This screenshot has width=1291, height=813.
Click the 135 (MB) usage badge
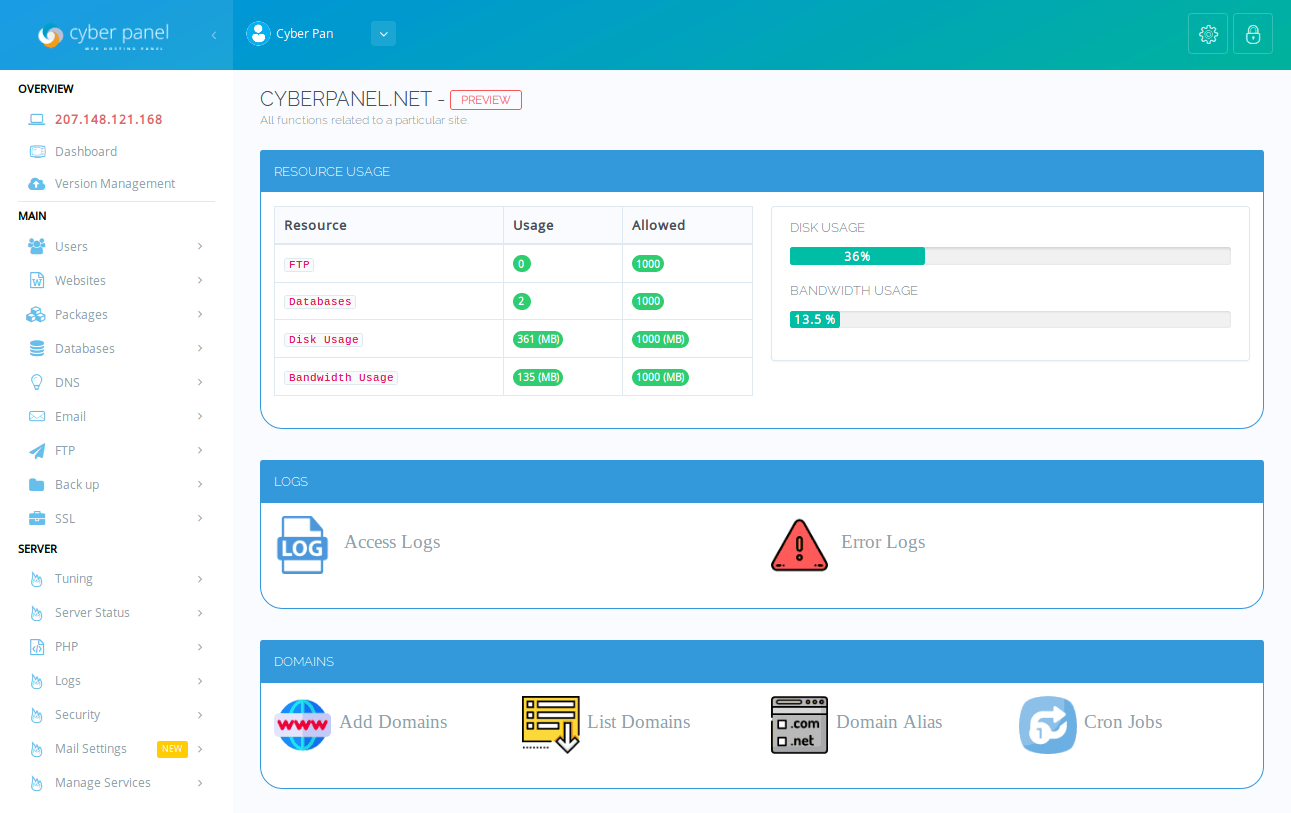538,378
